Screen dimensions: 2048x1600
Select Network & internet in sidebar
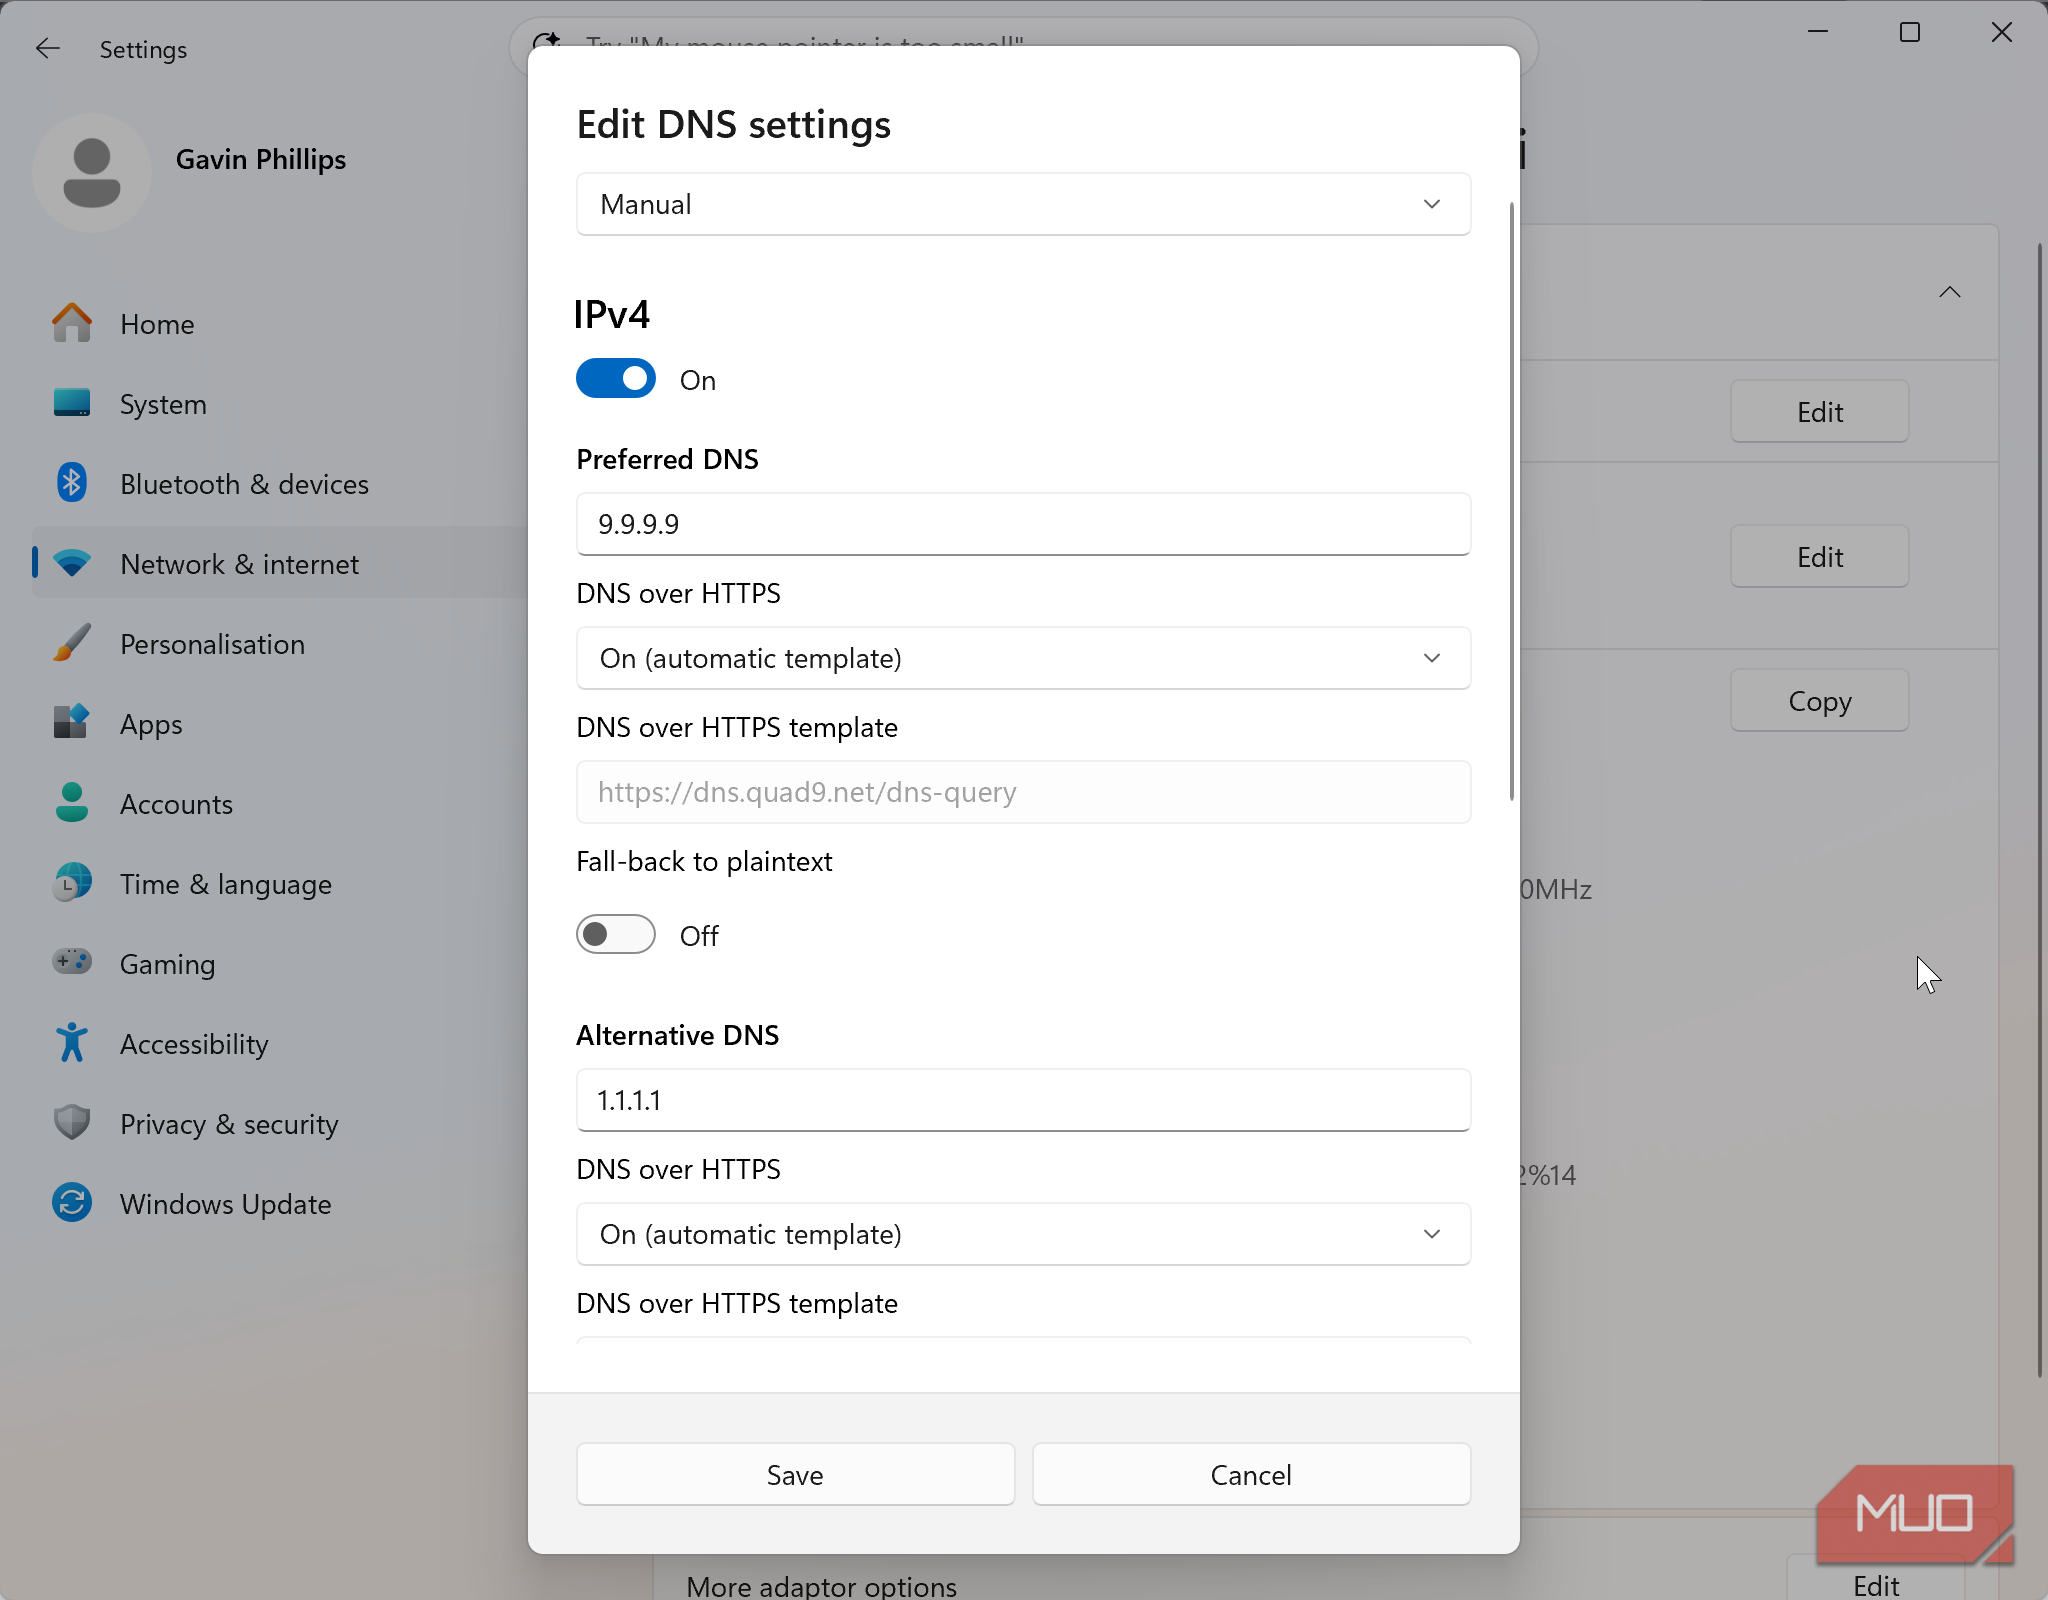coord(280,563)
